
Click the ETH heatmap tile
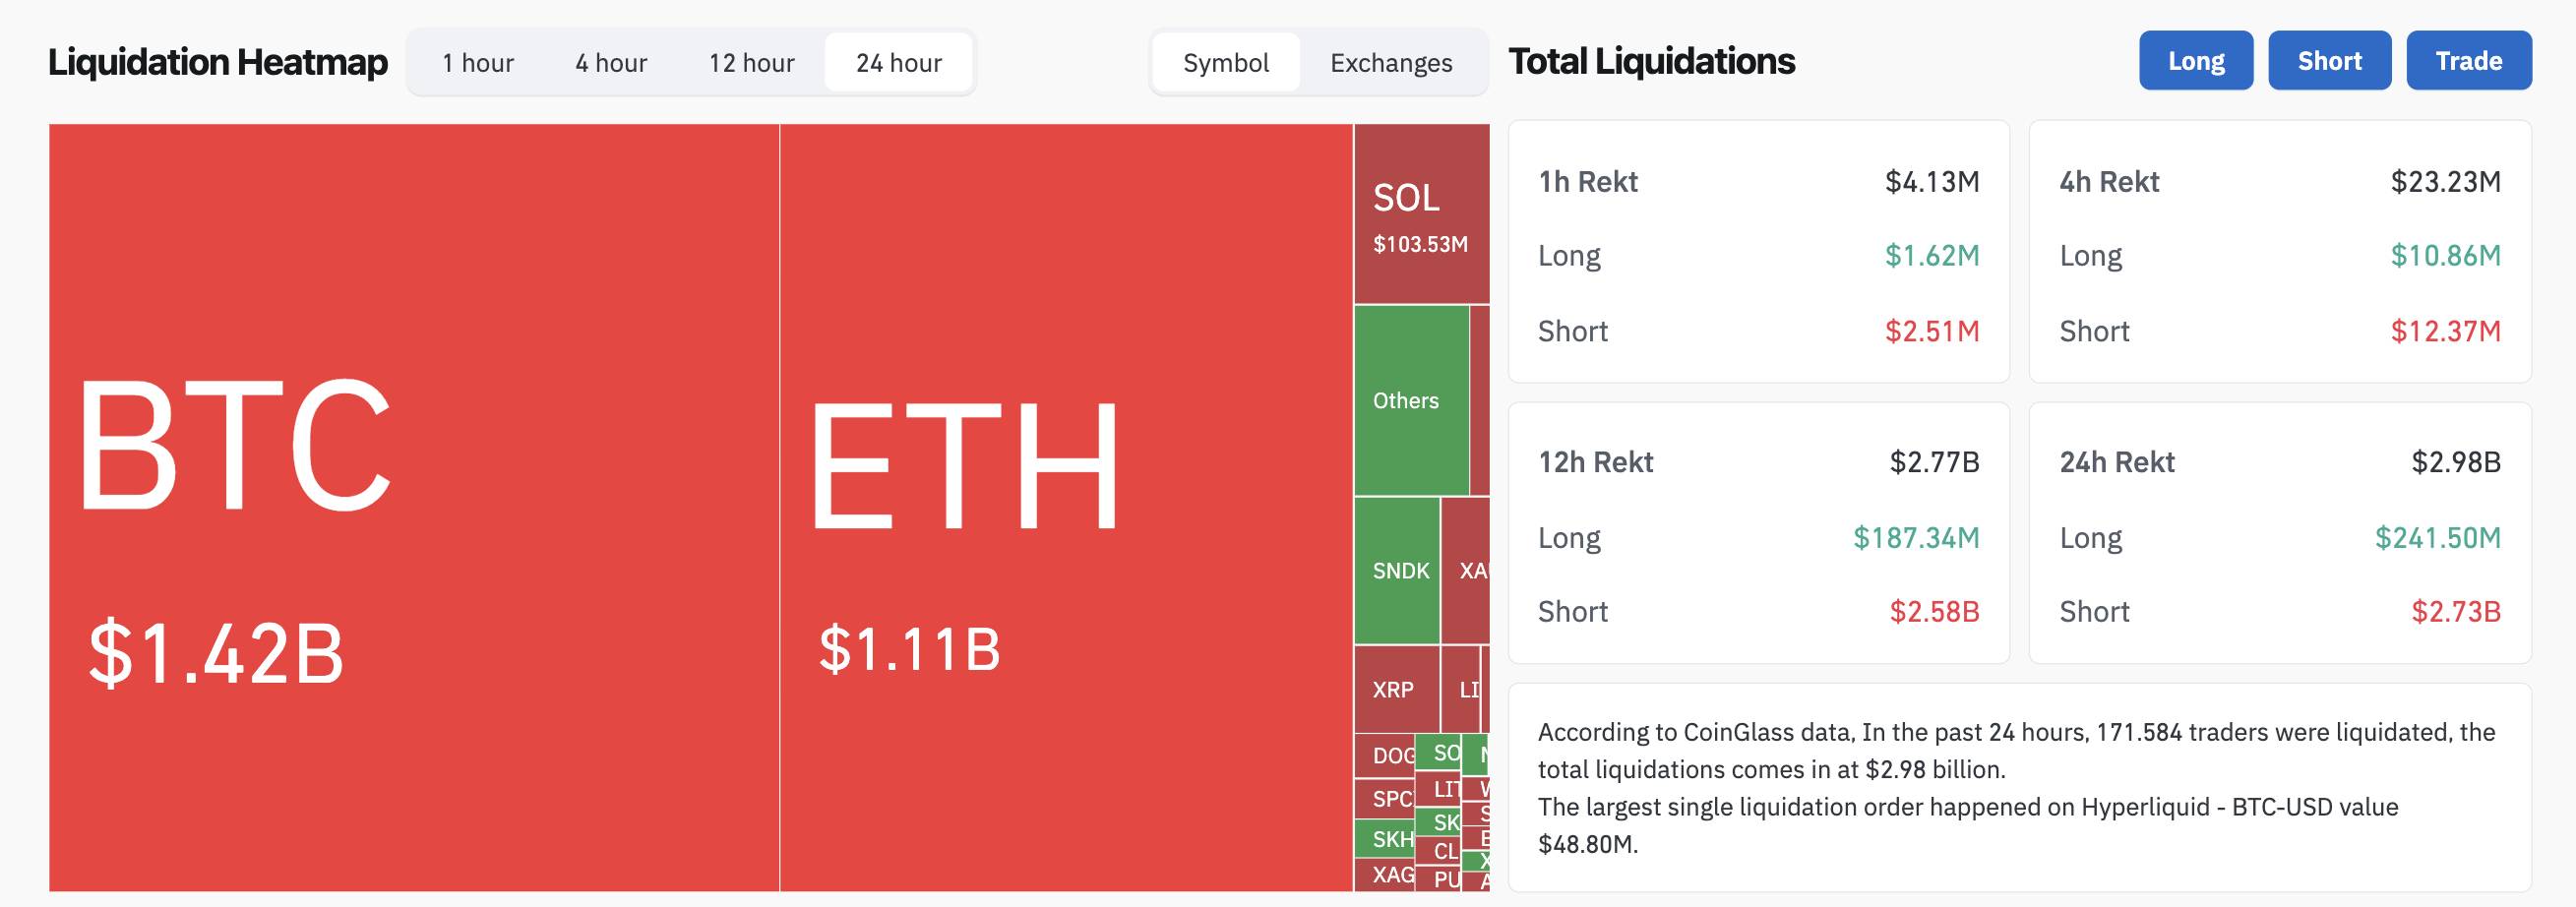click(x=1066, y=507)
